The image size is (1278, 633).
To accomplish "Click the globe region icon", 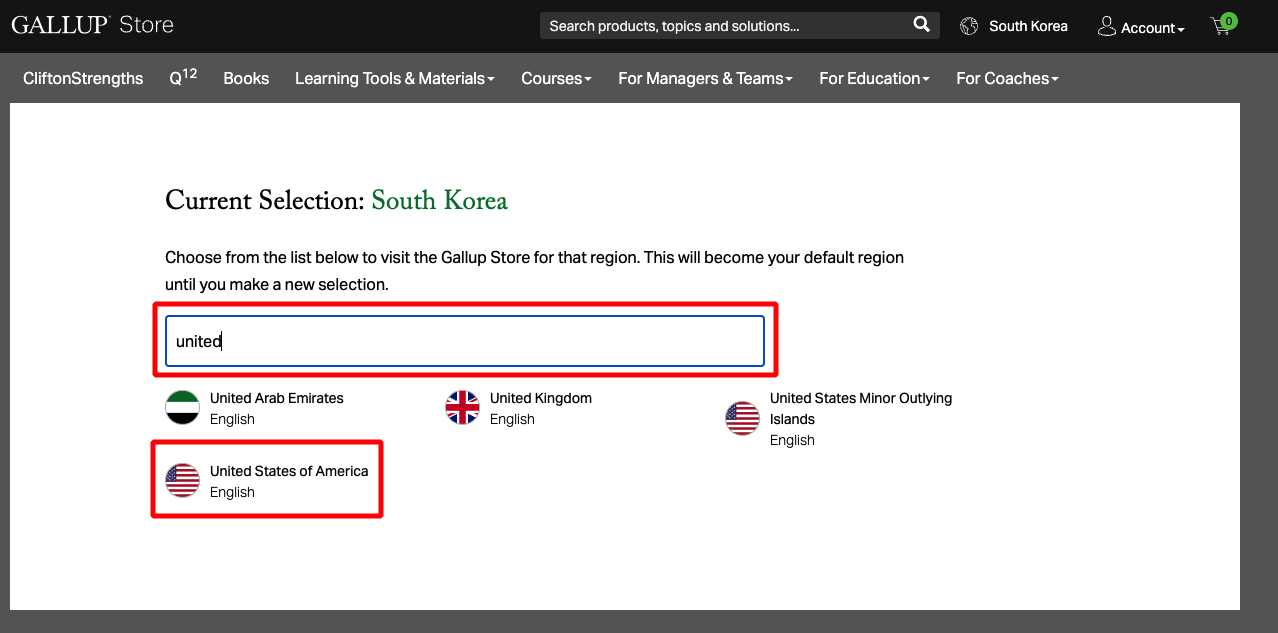I will click(968, 26).
